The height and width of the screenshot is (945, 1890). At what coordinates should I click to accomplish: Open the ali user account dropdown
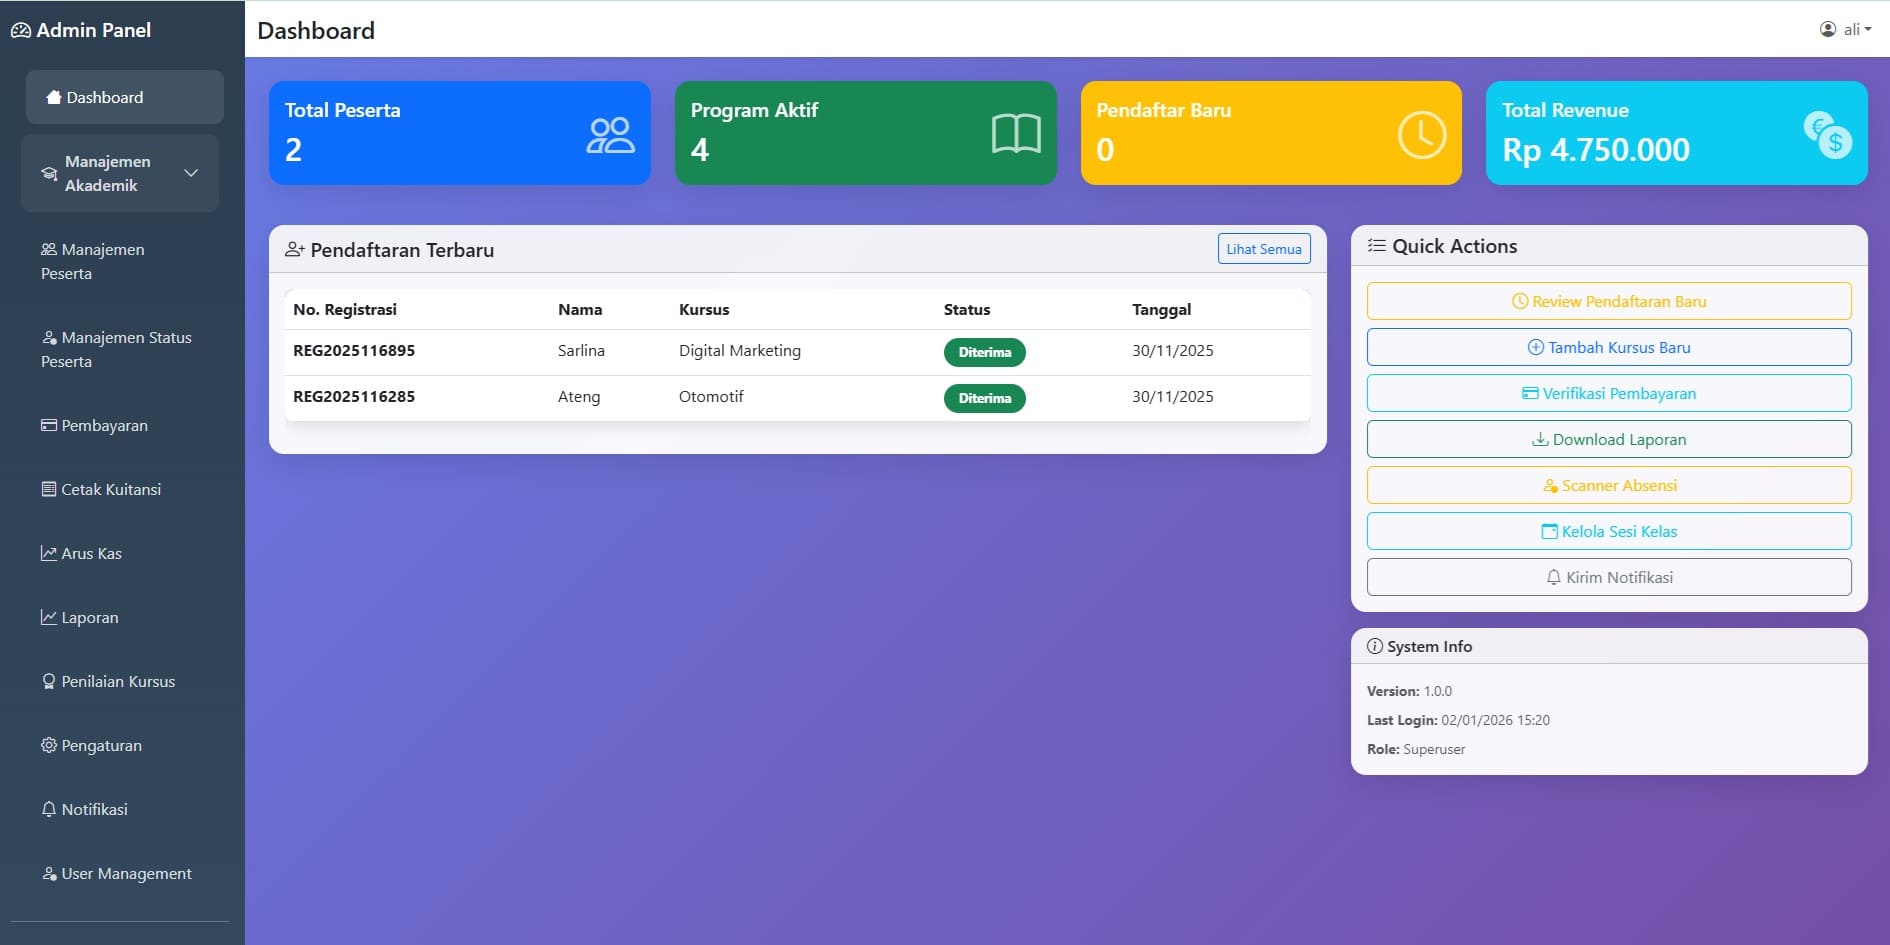pos(1845,29)
